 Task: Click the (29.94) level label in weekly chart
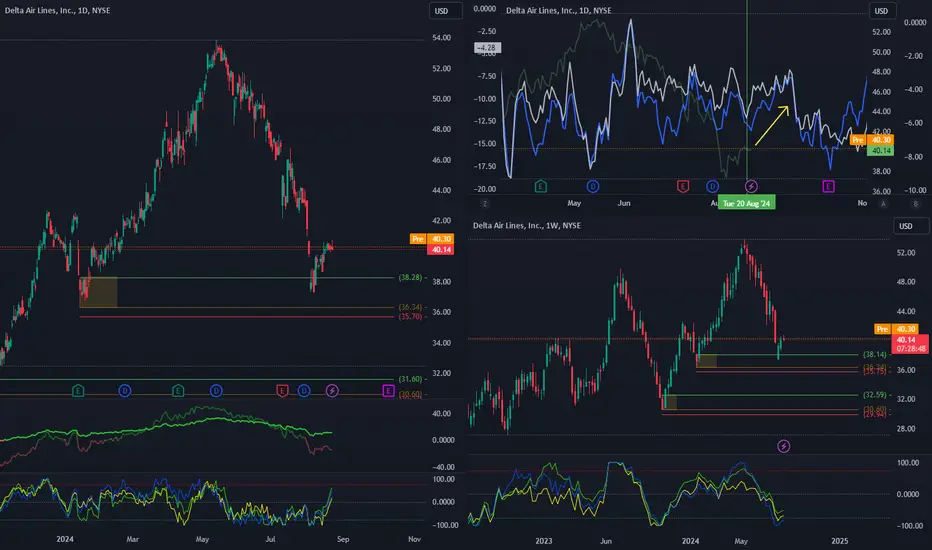[874, 414]
